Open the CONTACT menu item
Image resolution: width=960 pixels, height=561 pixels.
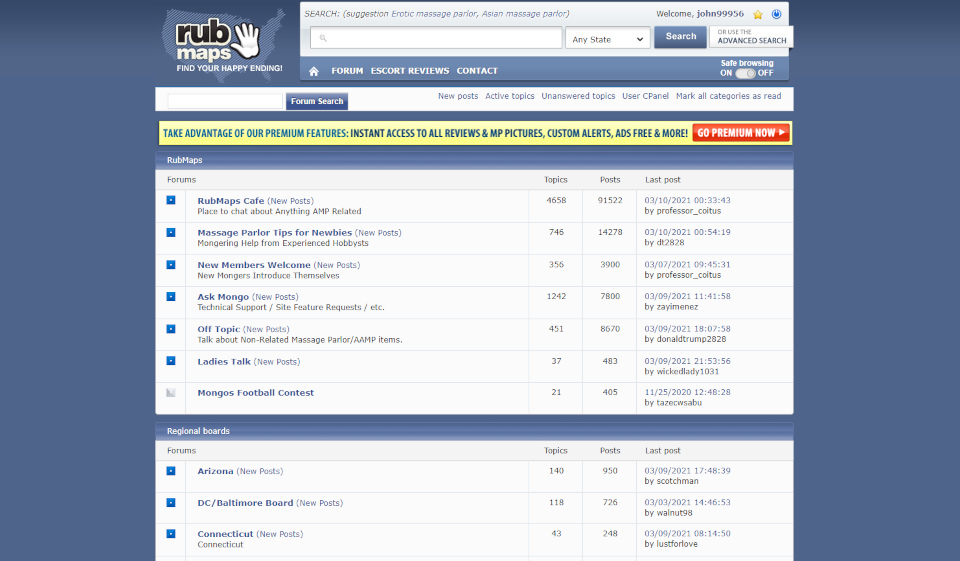click(477, 71)
